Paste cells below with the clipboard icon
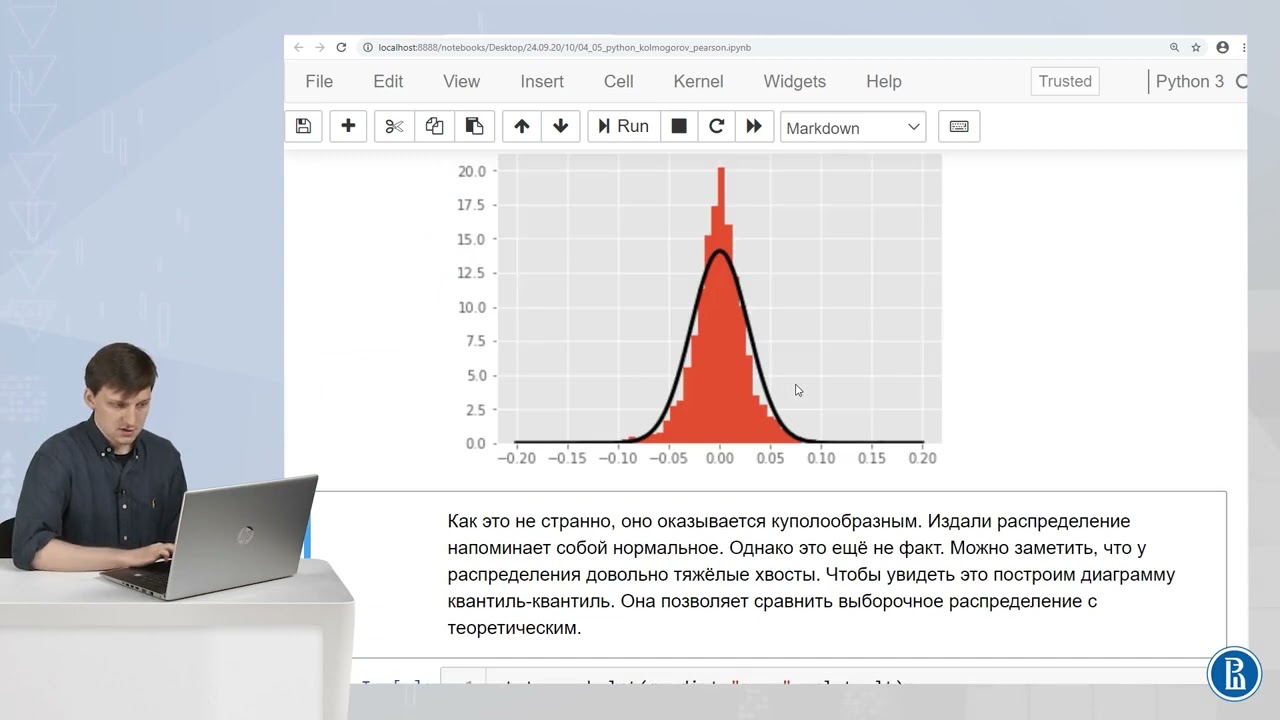 click(x=475, y=126)
